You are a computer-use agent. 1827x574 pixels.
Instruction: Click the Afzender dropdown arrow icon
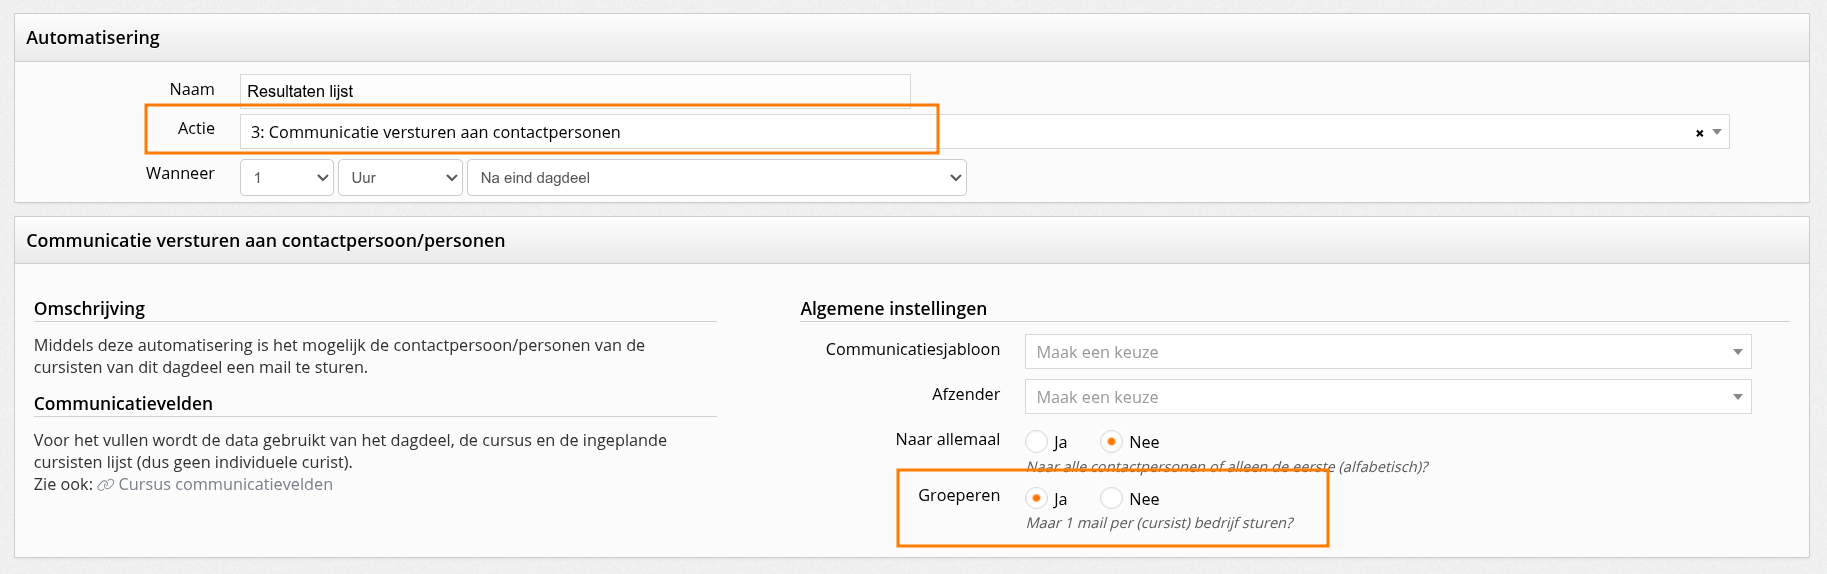(1738, 397)
